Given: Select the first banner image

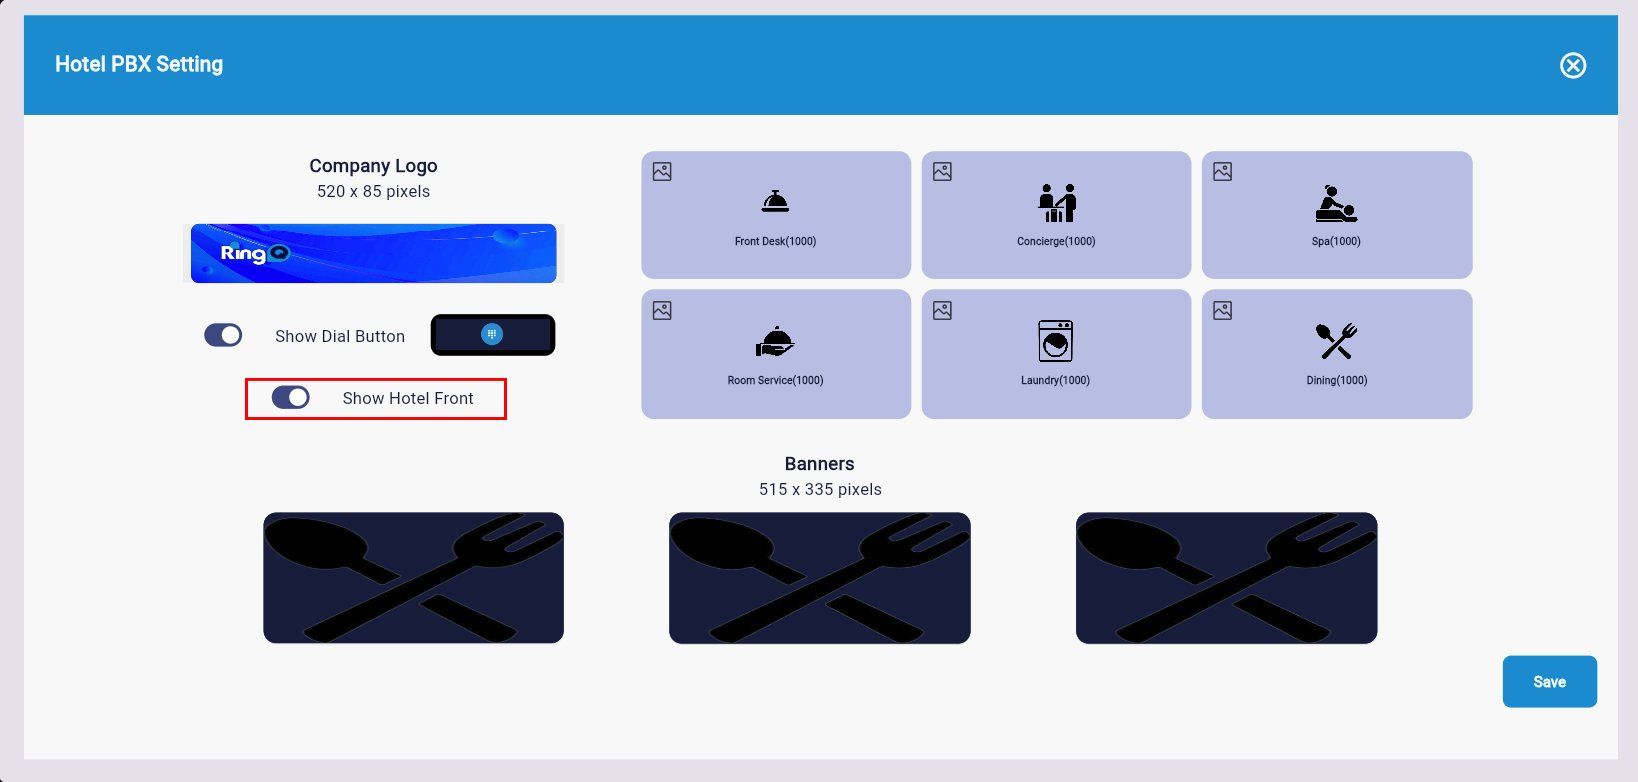Looking at the screenshot, I should tap(413, 578).
